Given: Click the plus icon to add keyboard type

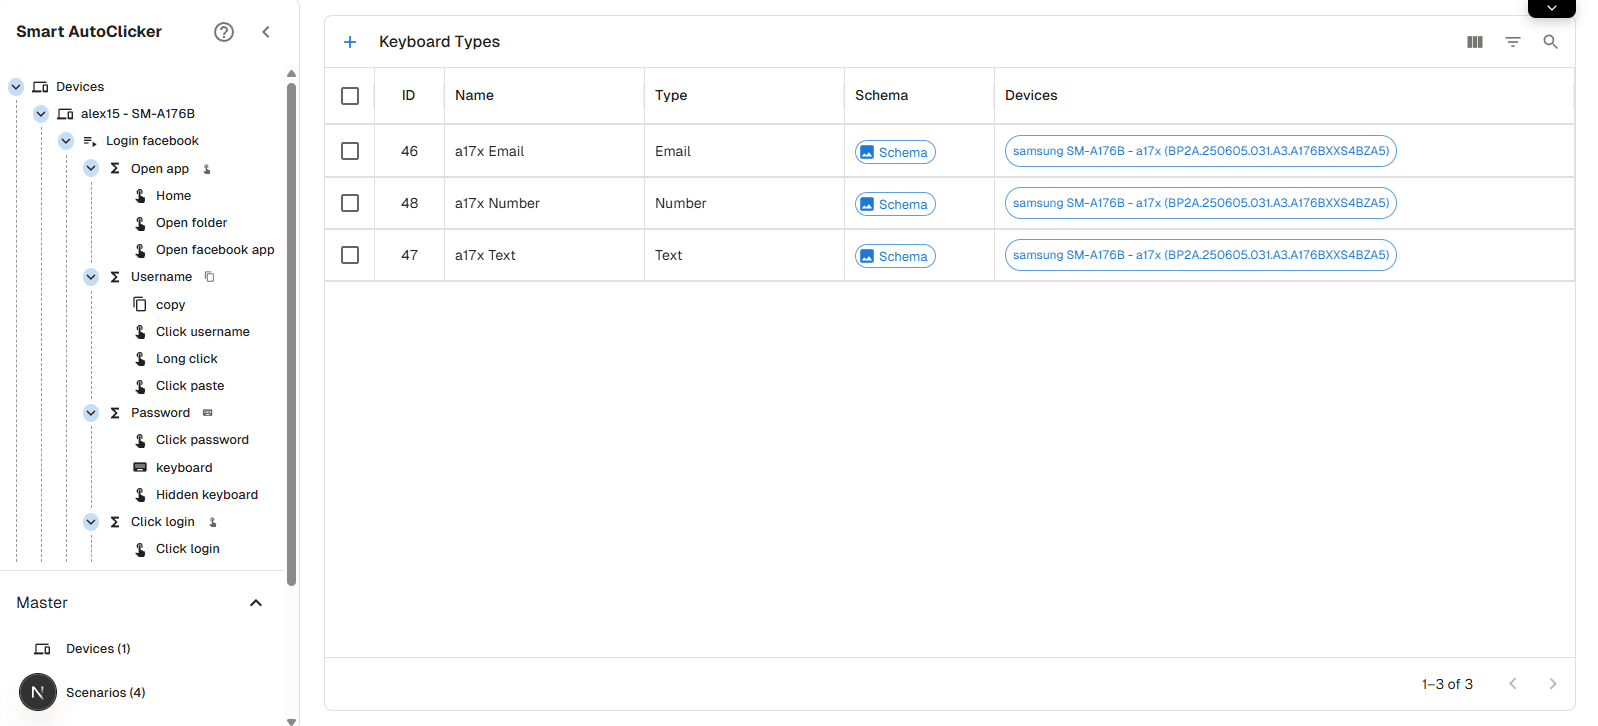Looking at the screenshot, I should point(350,42).
